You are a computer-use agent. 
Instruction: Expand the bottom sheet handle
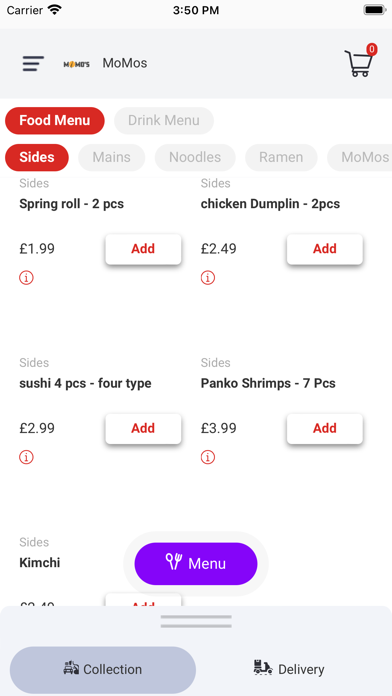tap(196, 621)
